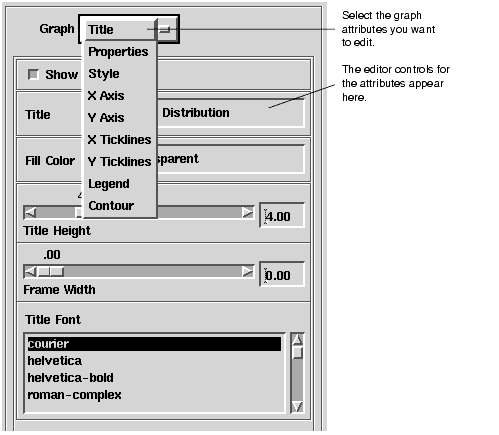499x435 pixels.
Task: Click the Frame Width slider right arrow
Action: point(248,272)
